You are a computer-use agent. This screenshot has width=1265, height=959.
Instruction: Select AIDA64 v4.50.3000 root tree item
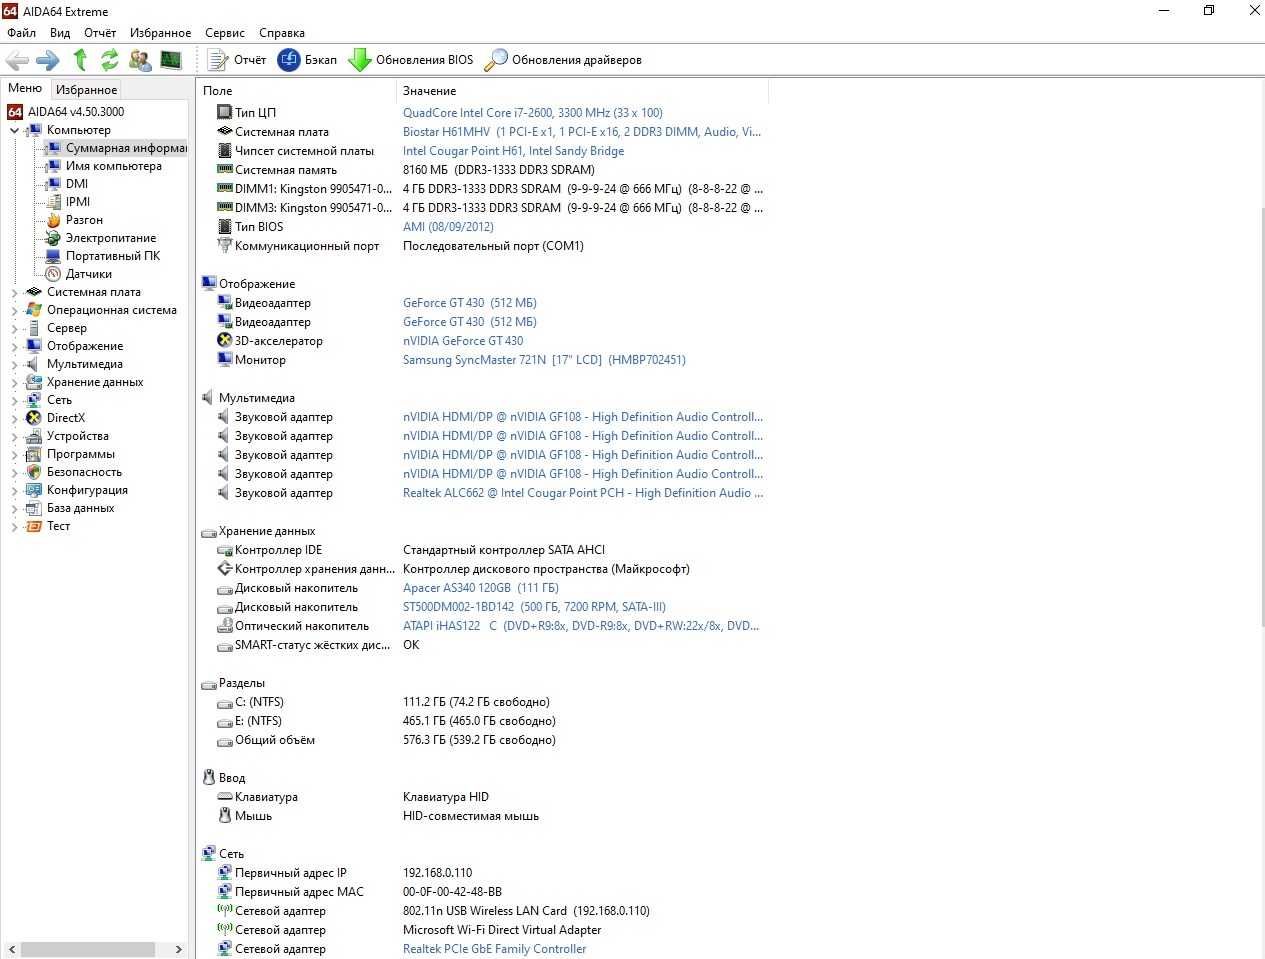[66, 112]
